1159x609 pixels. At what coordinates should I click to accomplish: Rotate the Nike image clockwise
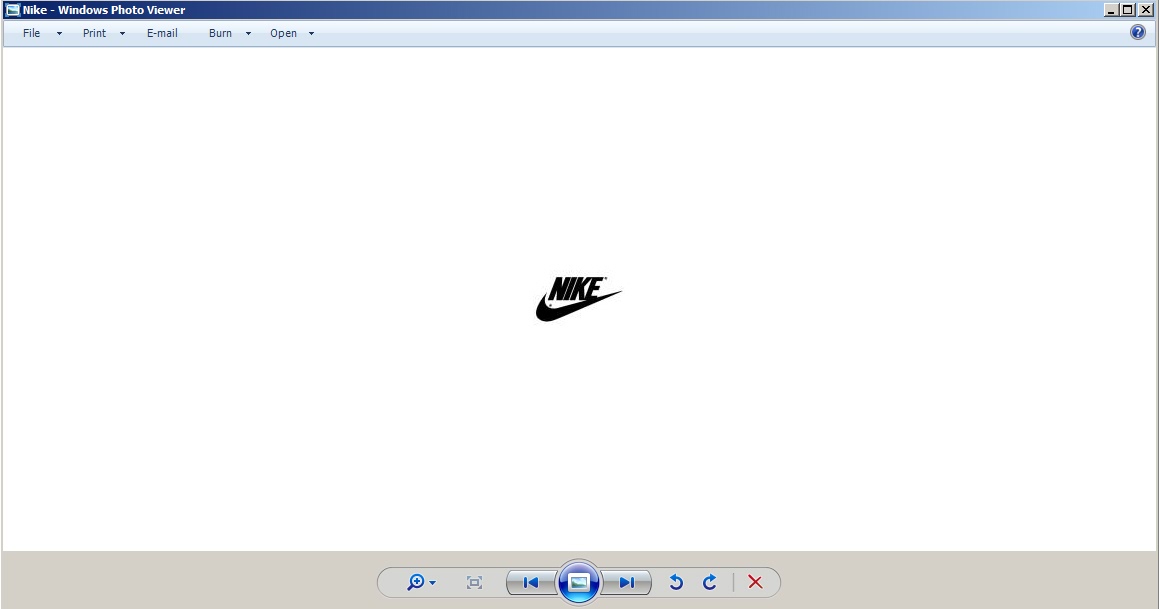[x=710, y=582]
